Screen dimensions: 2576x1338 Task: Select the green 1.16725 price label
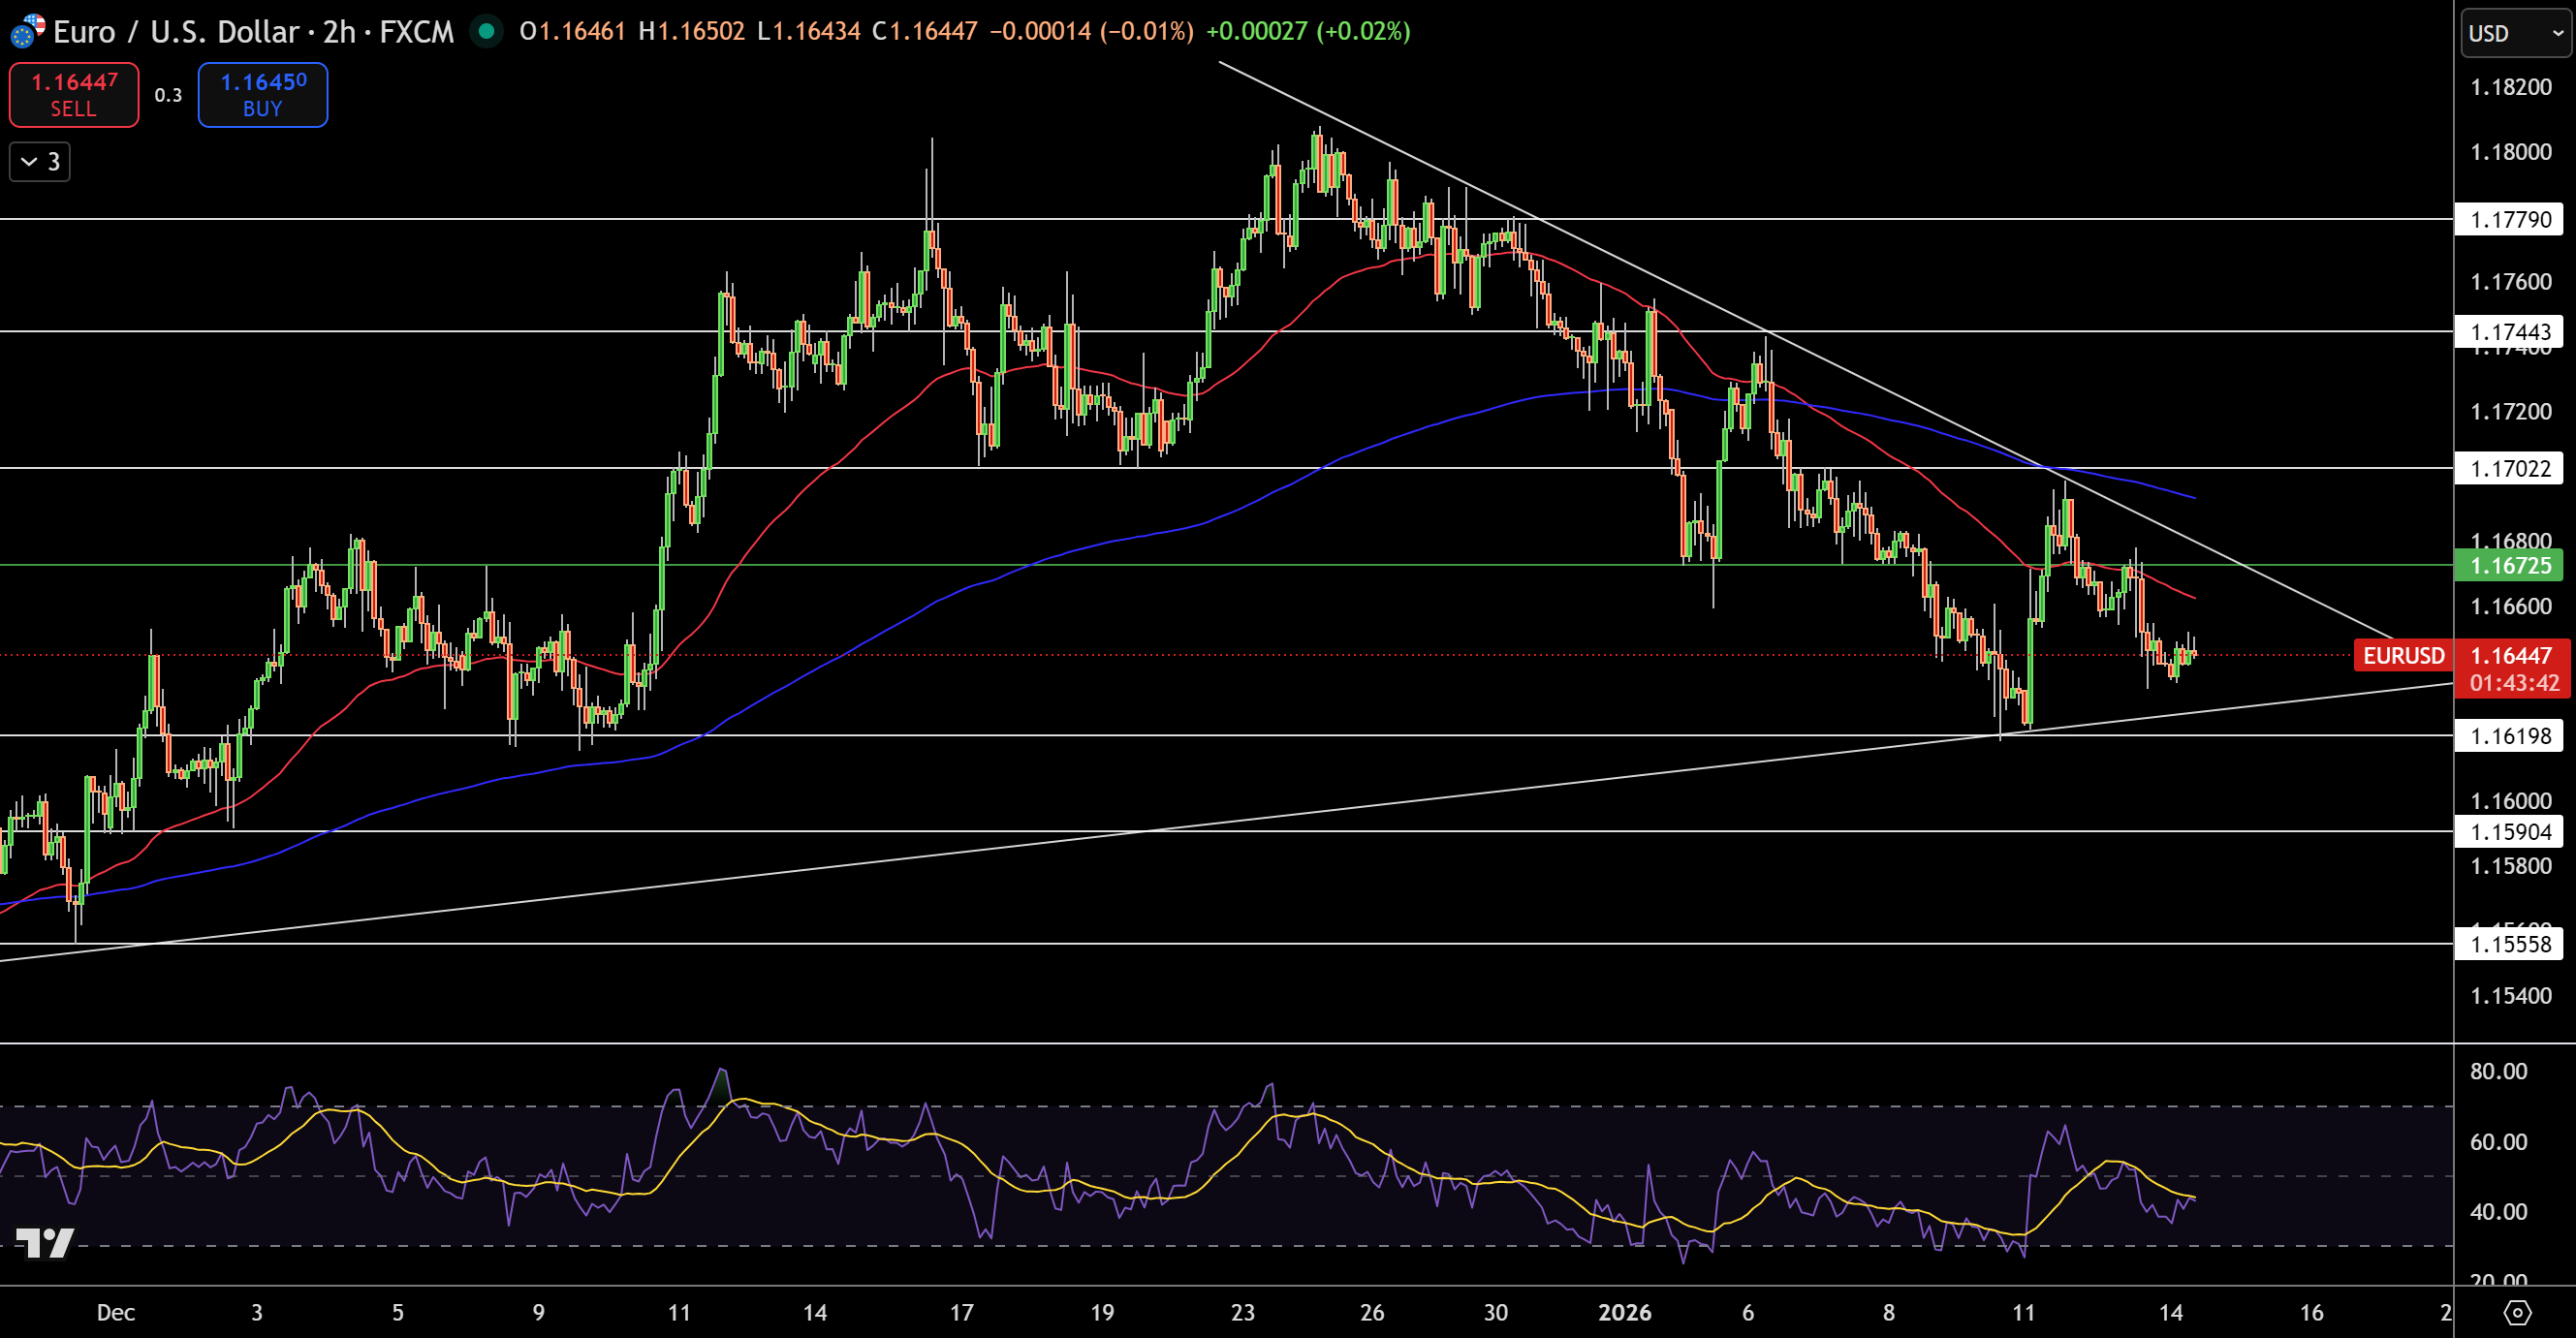coord(2510,565)
